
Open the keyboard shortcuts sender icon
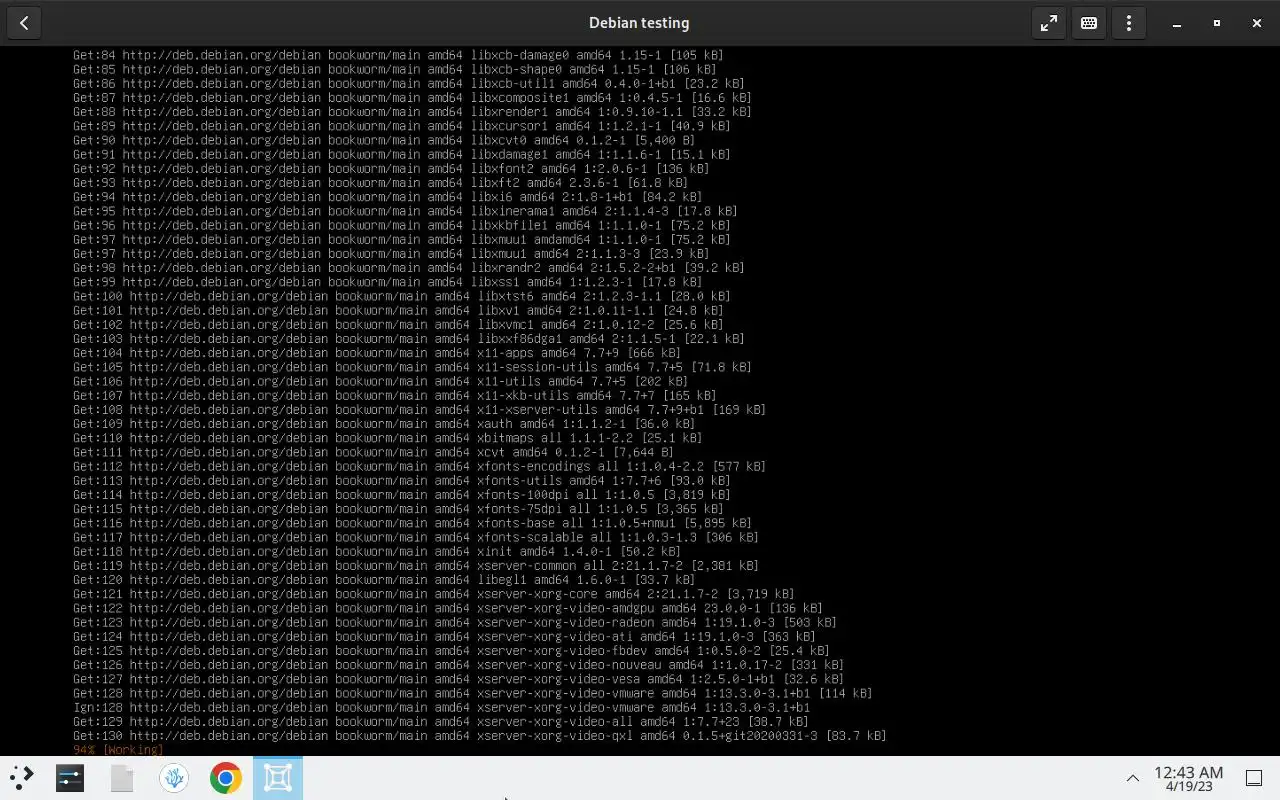pyautogui.click(x=1089, y=23)
